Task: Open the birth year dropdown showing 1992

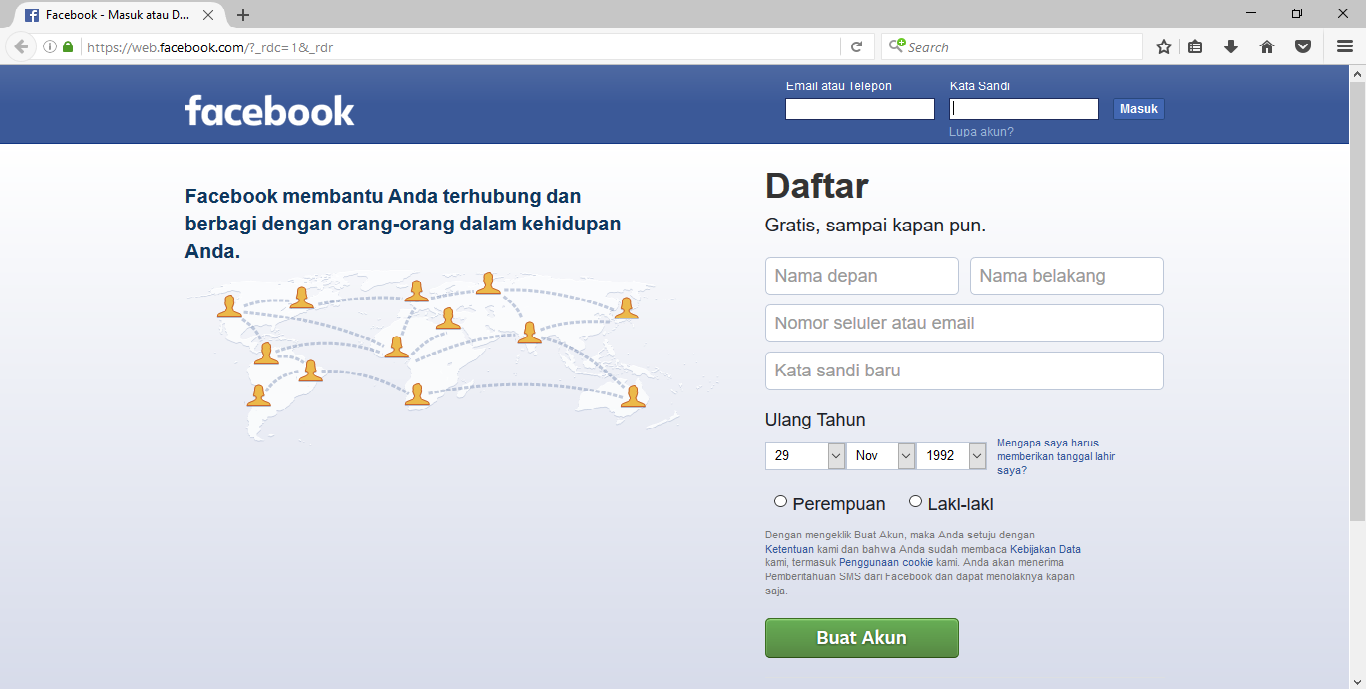Action: 950,455
